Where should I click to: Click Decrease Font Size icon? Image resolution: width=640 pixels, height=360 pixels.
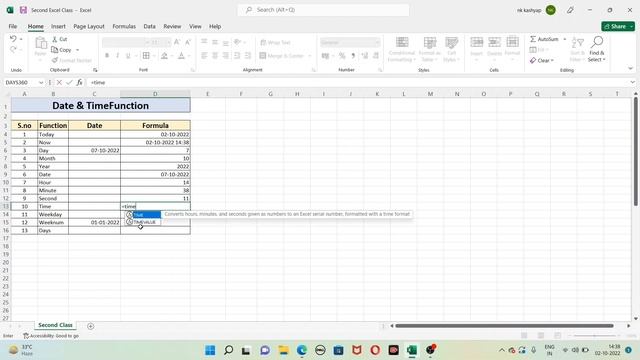188,42
